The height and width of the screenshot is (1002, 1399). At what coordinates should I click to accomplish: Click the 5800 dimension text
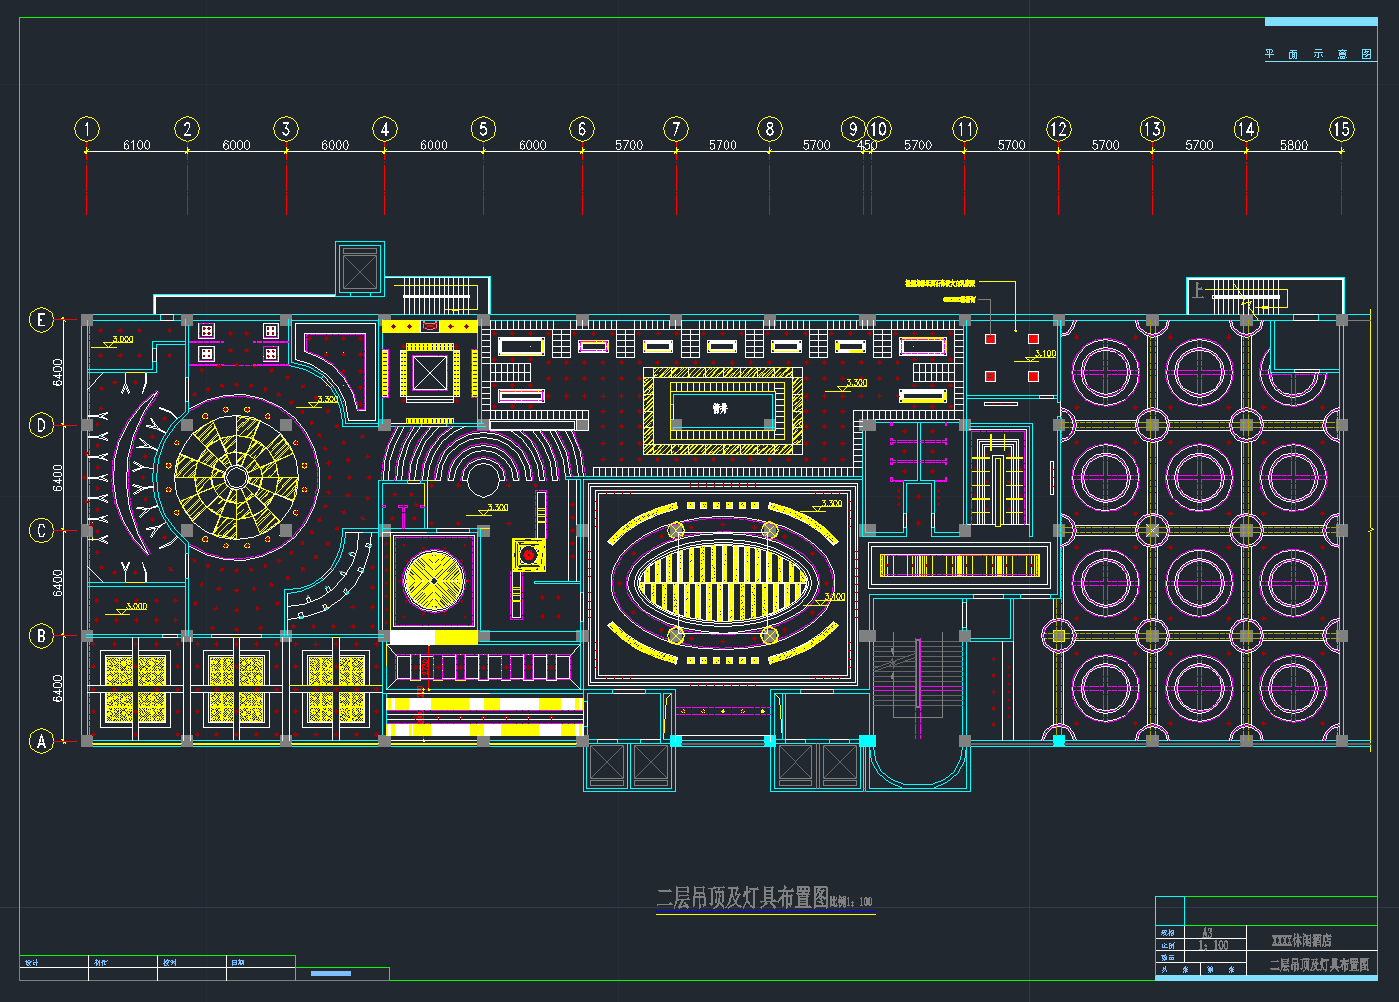tap(1293, 146)
